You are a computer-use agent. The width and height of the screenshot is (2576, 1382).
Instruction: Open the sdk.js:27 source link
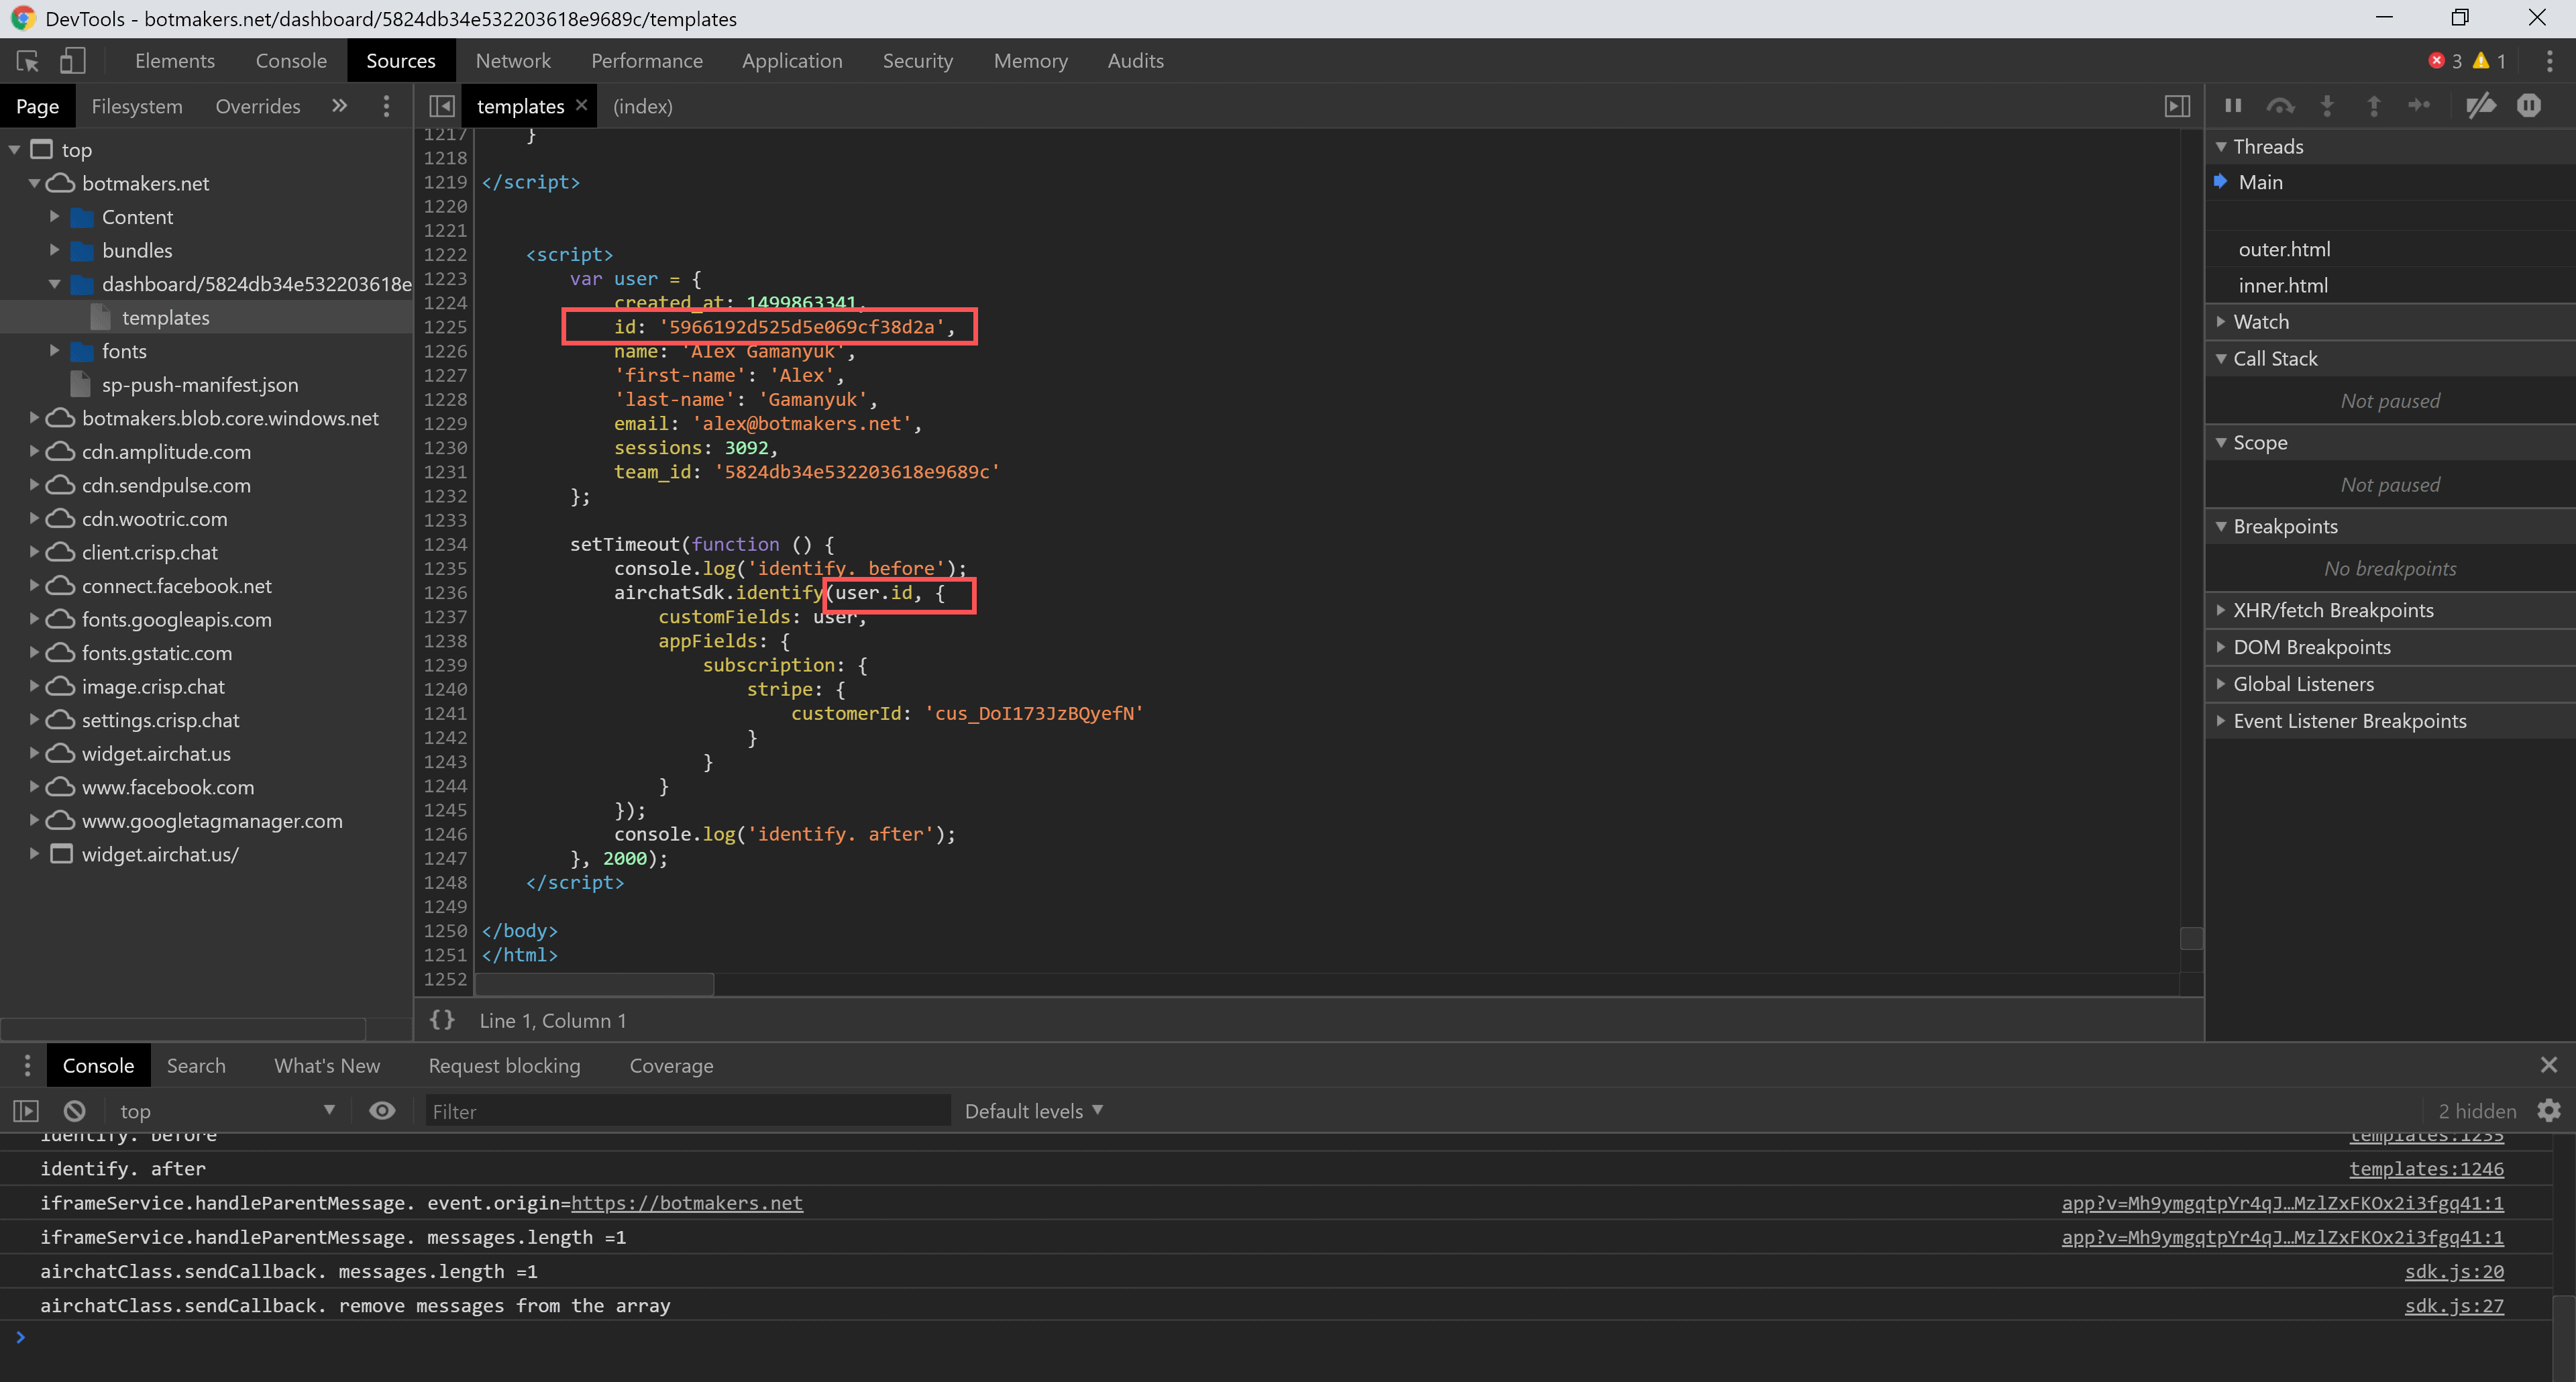click(x=2454, y=1305)
